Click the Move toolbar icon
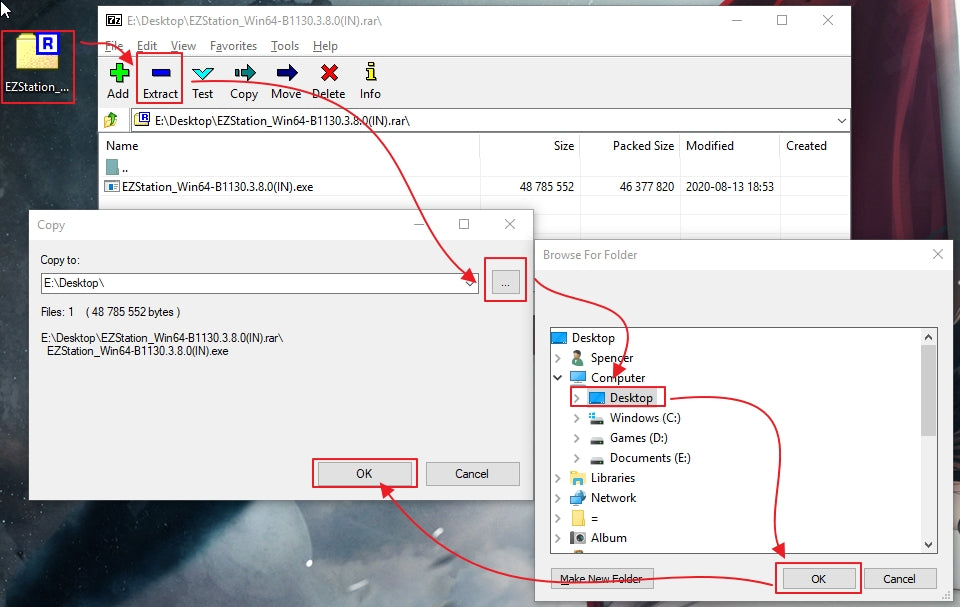The height and width of the screenshot is (607, 960). [x=286, y=79]
